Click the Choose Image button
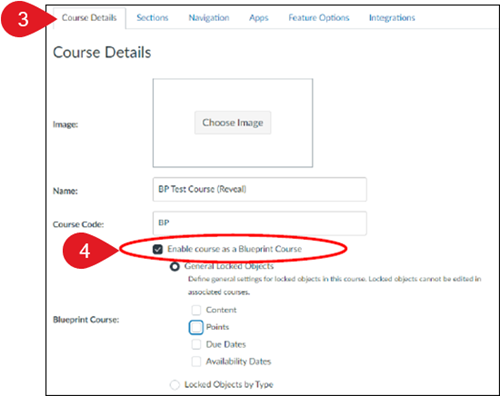This screenshot has width=500, height=396. point(233,123)
